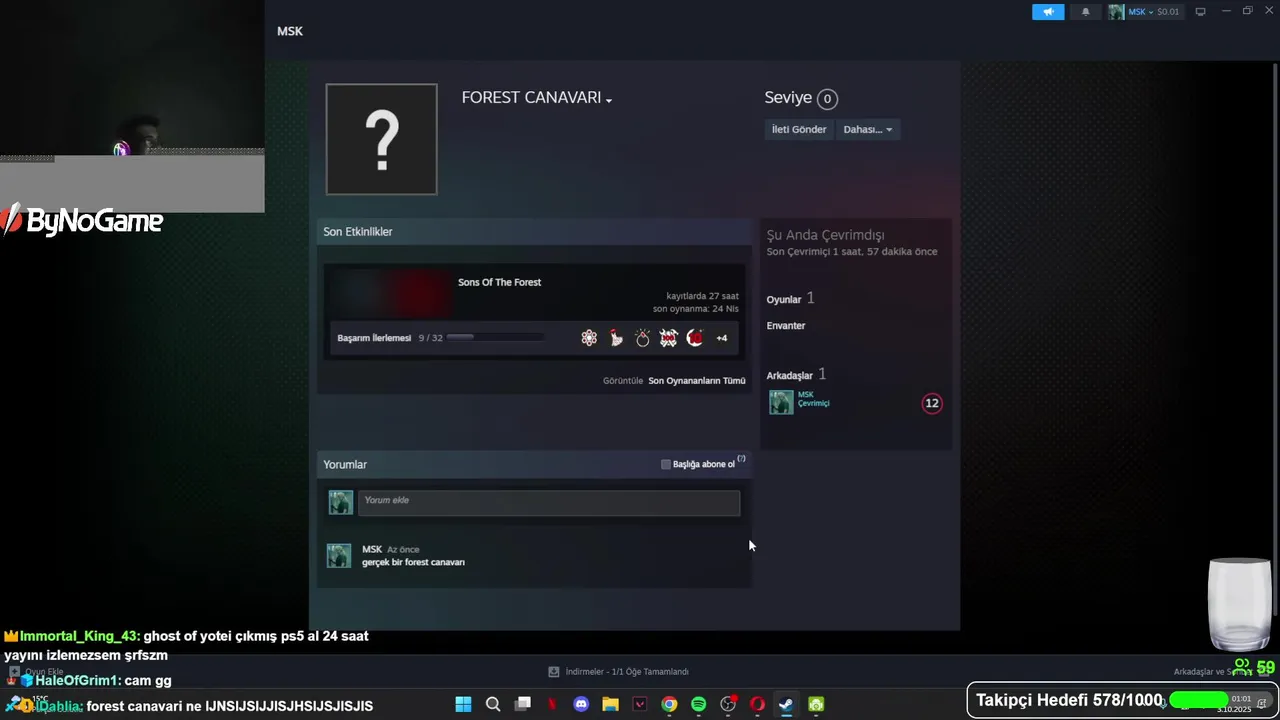Click Son Etkinlikler section header
Image resolution: width=1280 pixels, height=720 pixels.
pos(358,232)
